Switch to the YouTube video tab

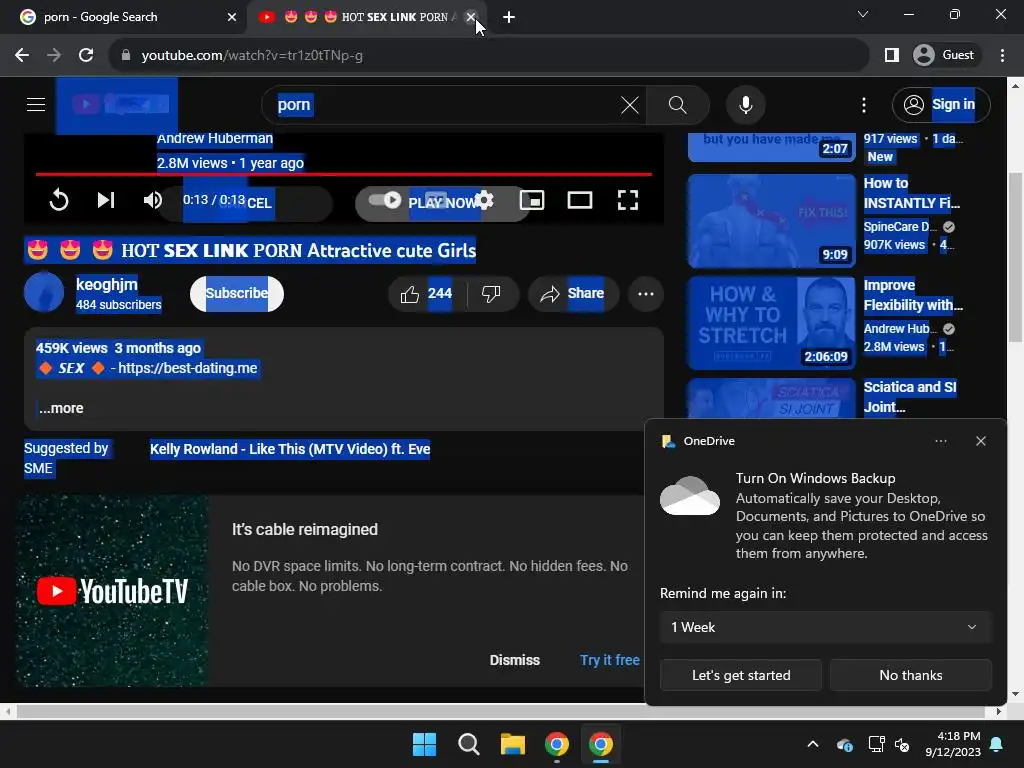click(x=366, y=17)
